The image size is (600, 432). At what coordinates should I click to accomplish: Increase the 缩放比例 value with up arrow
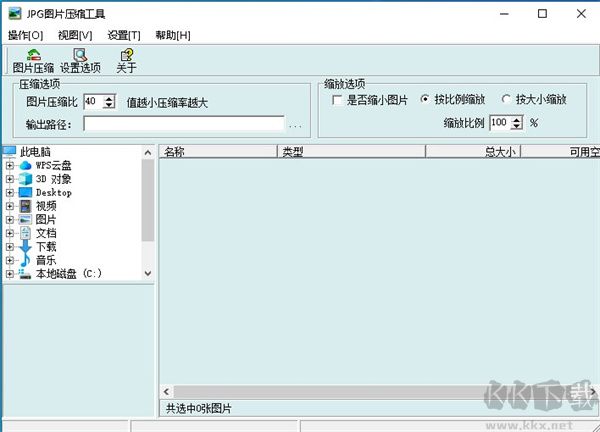tap(517, 120)
